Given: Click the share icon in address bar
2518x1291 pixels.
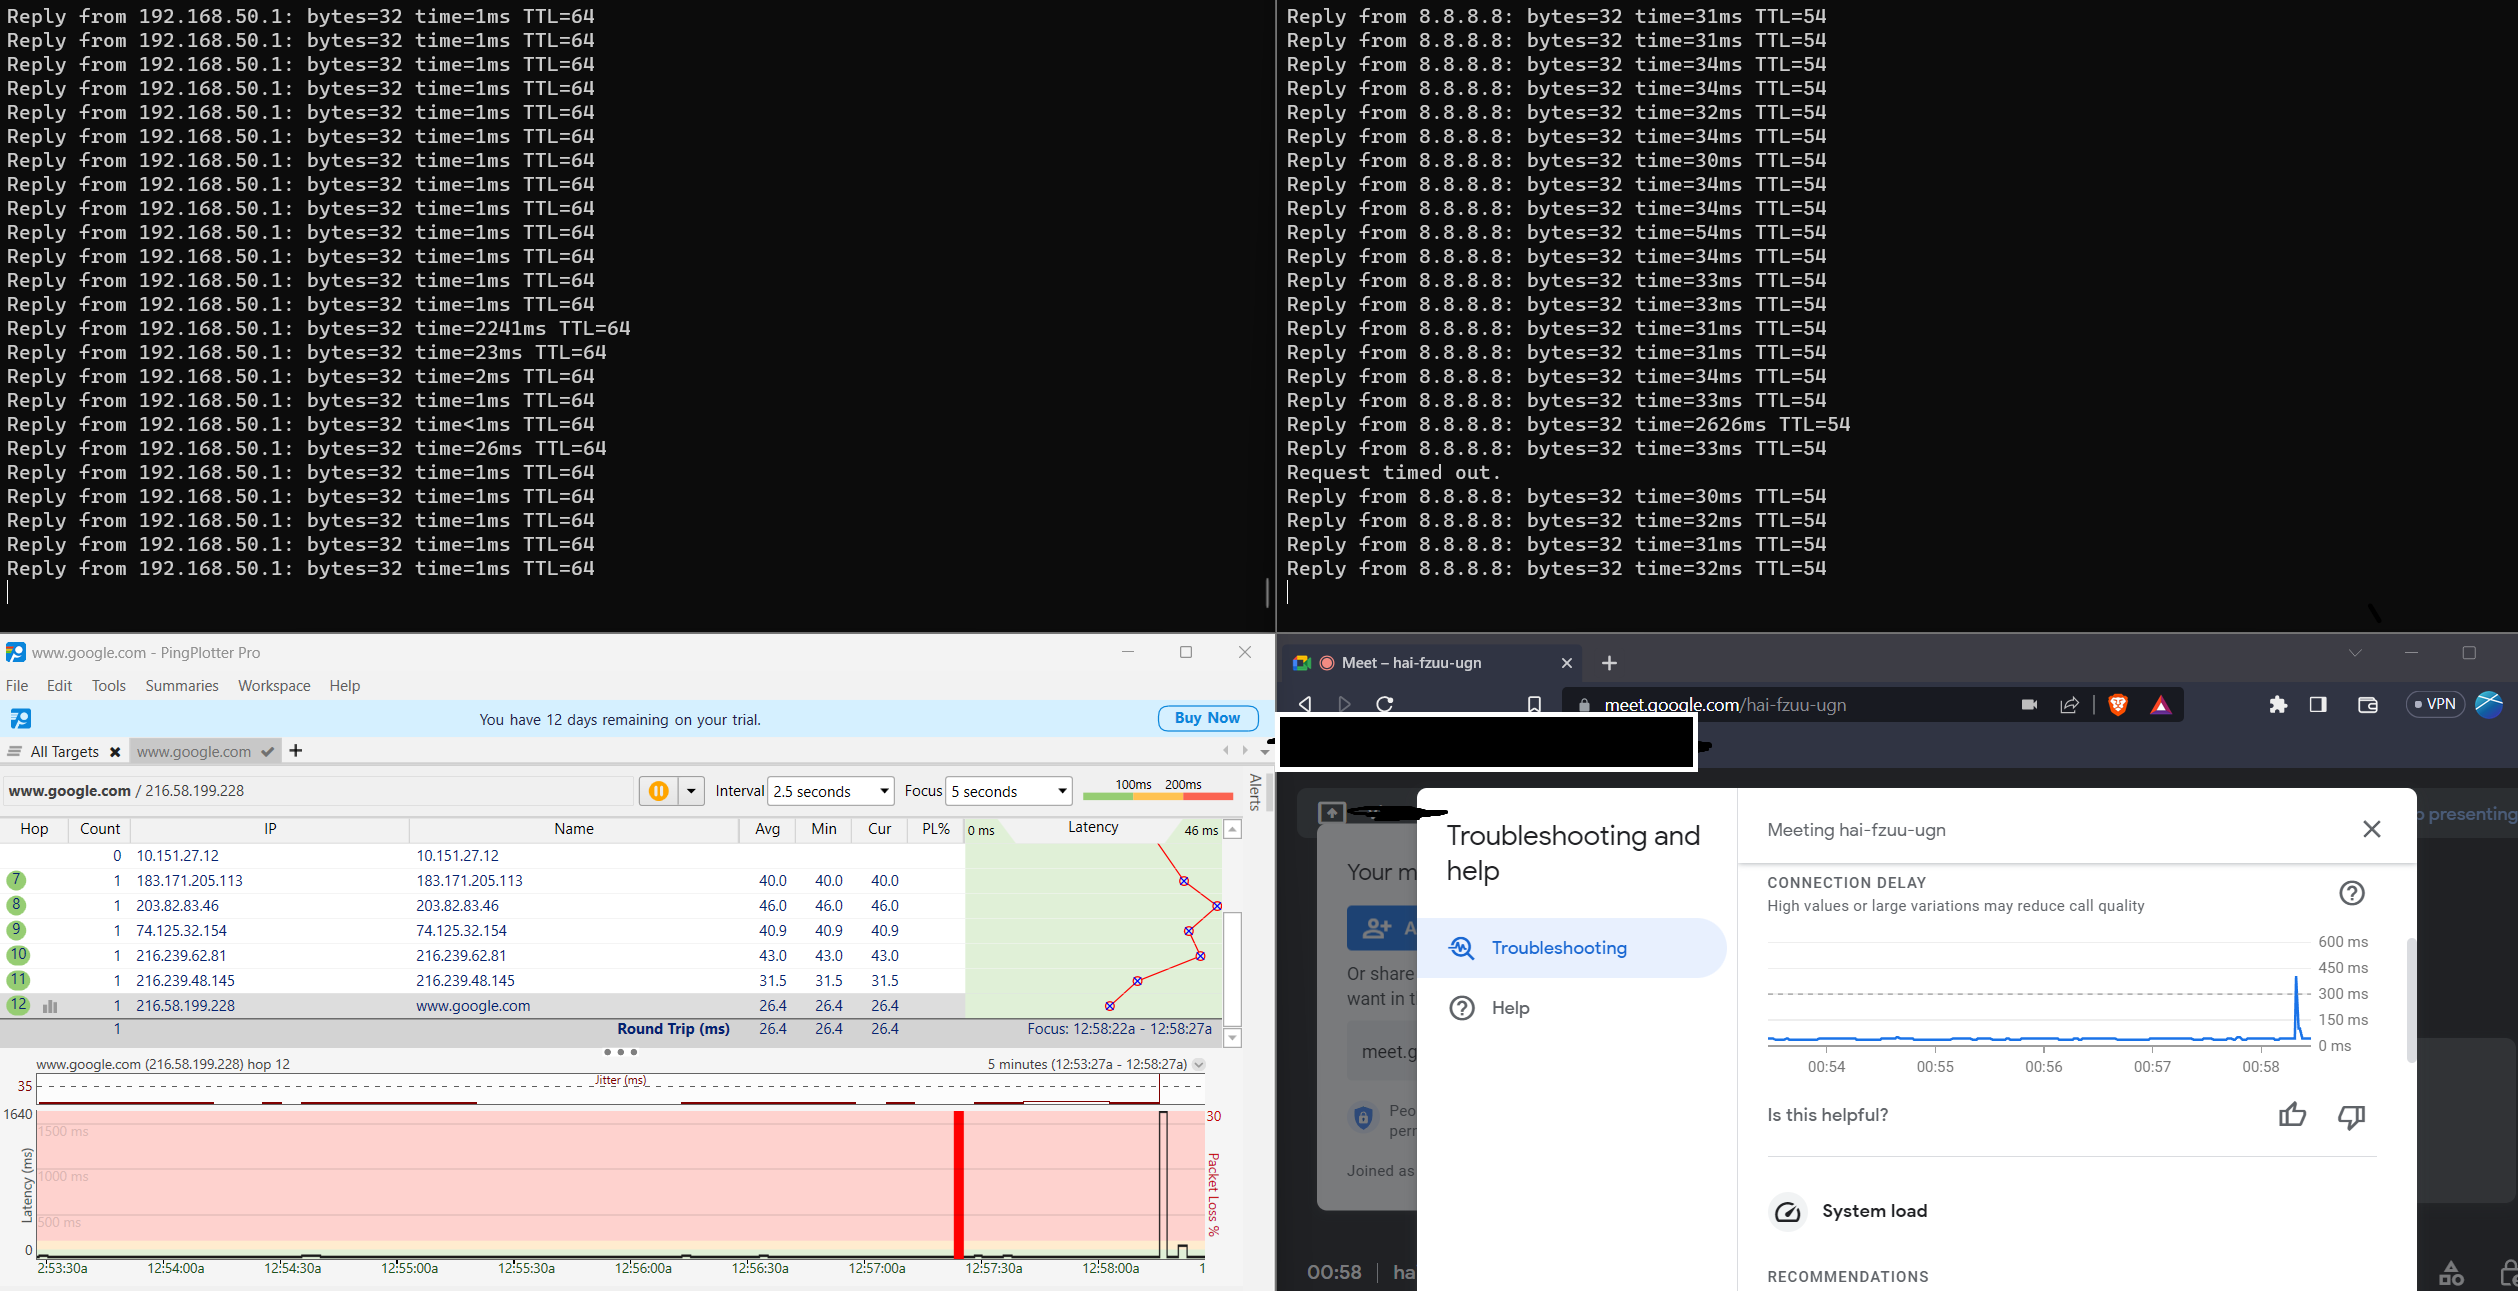Looking at the screenshot, I should [2070, 704].
